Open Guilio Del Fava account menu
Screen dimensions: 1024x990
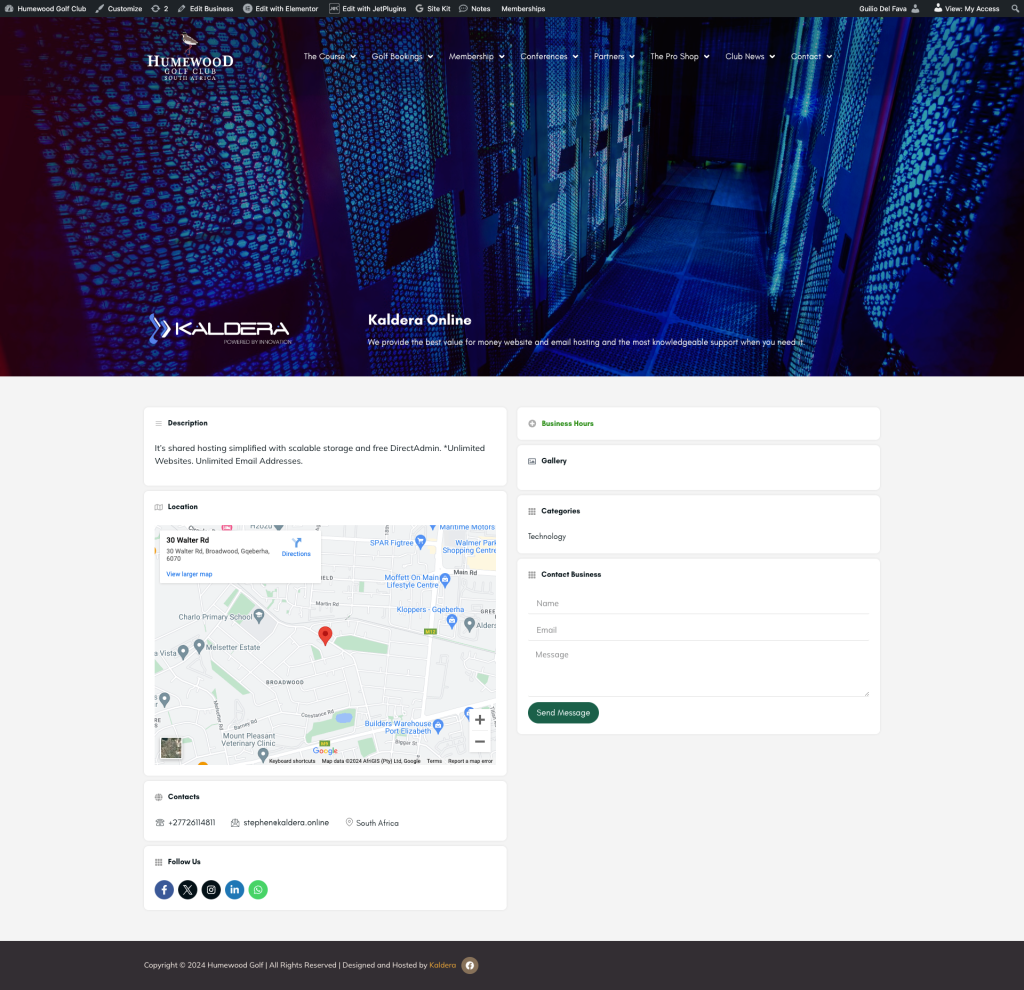889,8
